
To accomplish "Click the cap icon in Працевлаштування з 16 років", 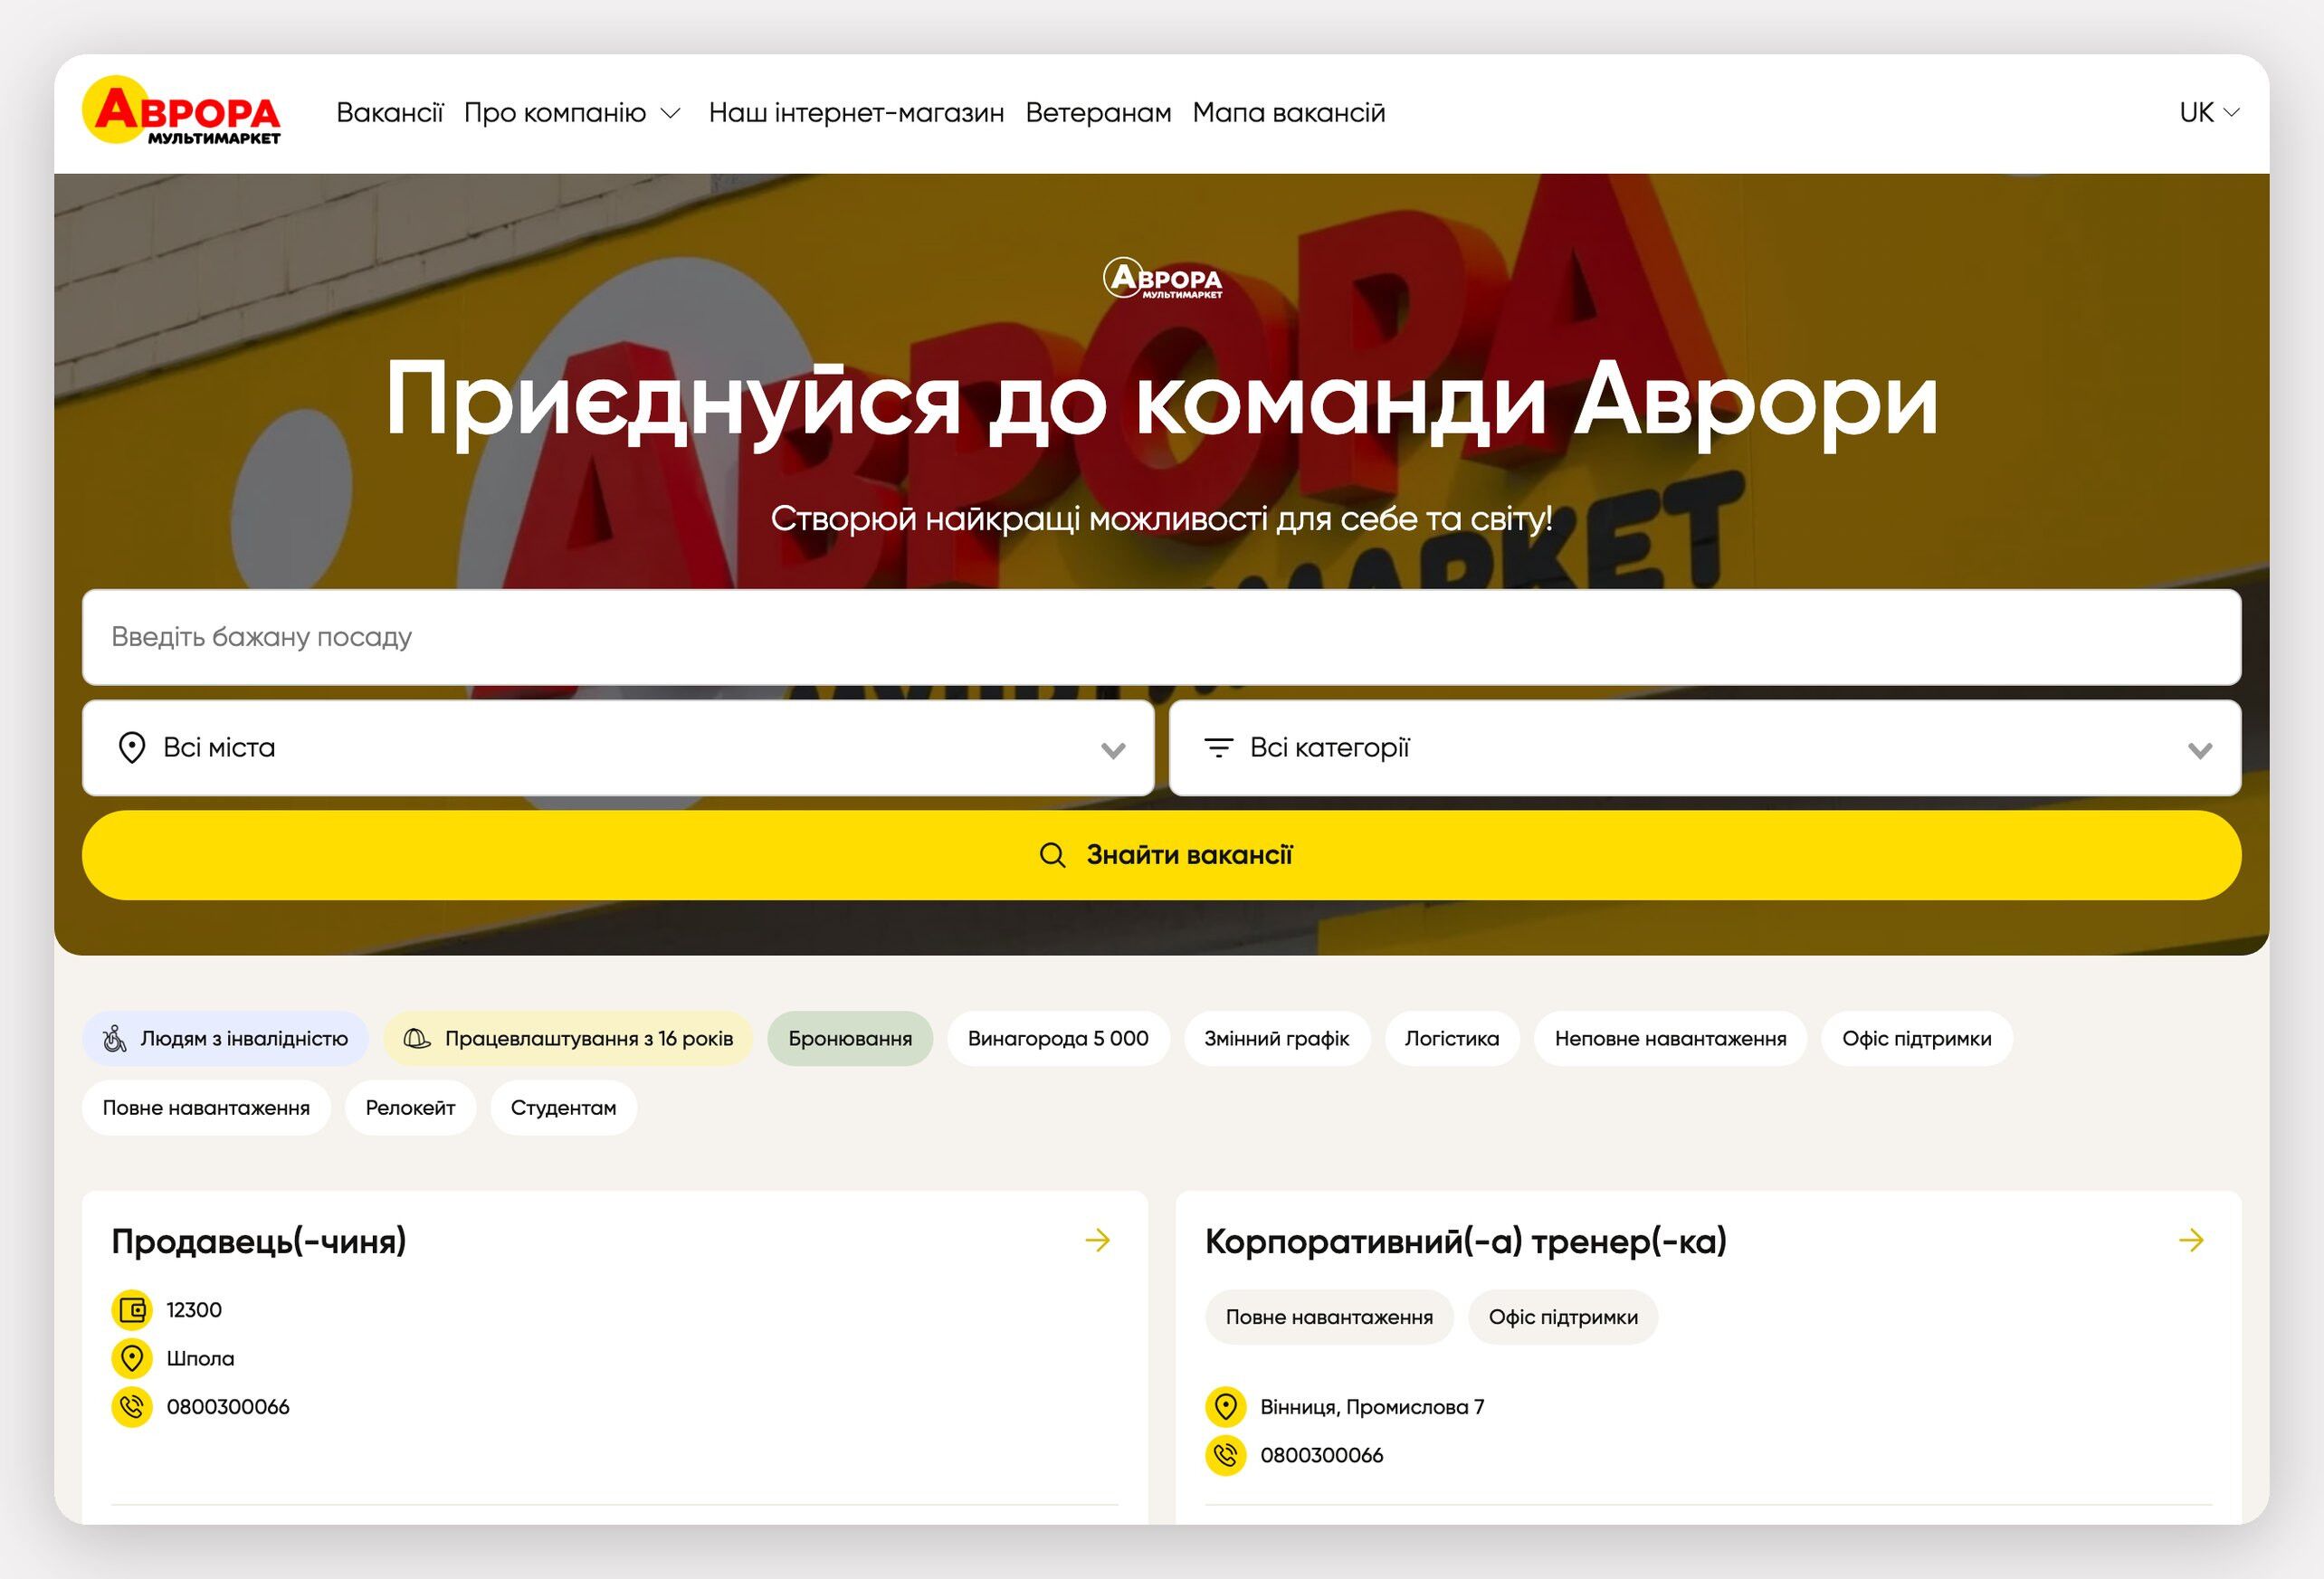I will tap(417, 1039).
